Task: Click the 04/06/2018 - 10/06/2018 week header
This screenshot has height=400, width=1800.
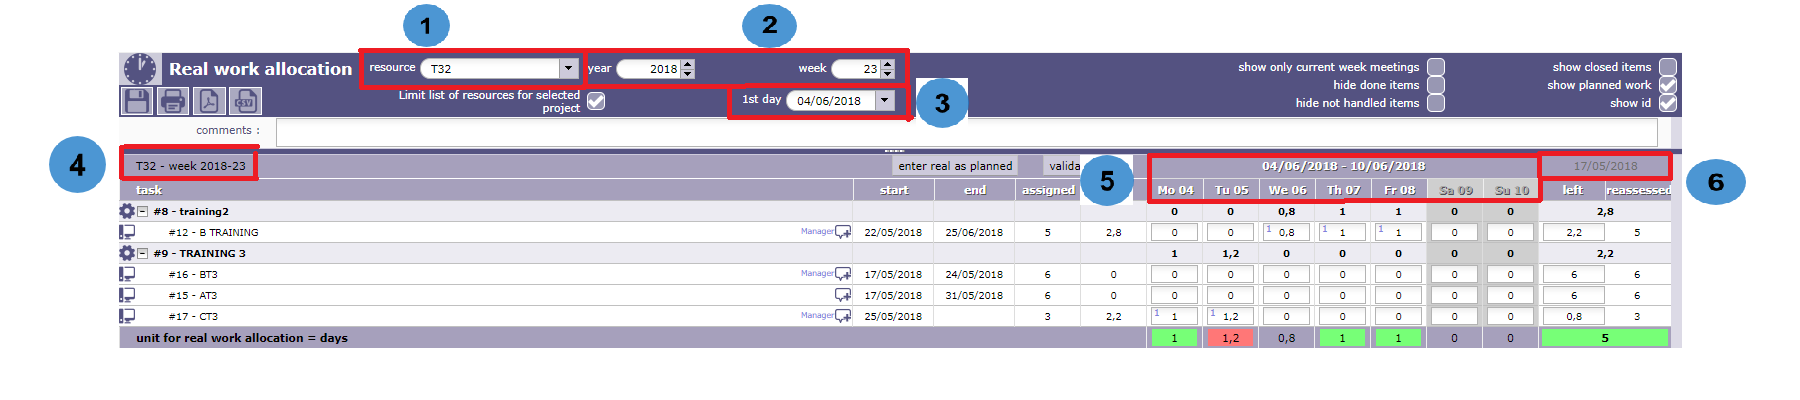Action: 1343,166
